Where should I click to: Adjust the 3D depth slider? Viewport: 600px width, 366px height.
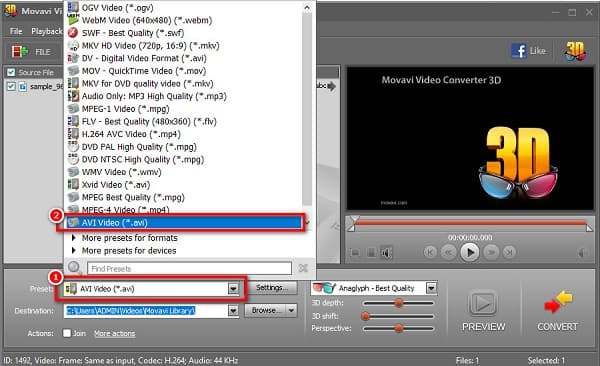[398, 303]
